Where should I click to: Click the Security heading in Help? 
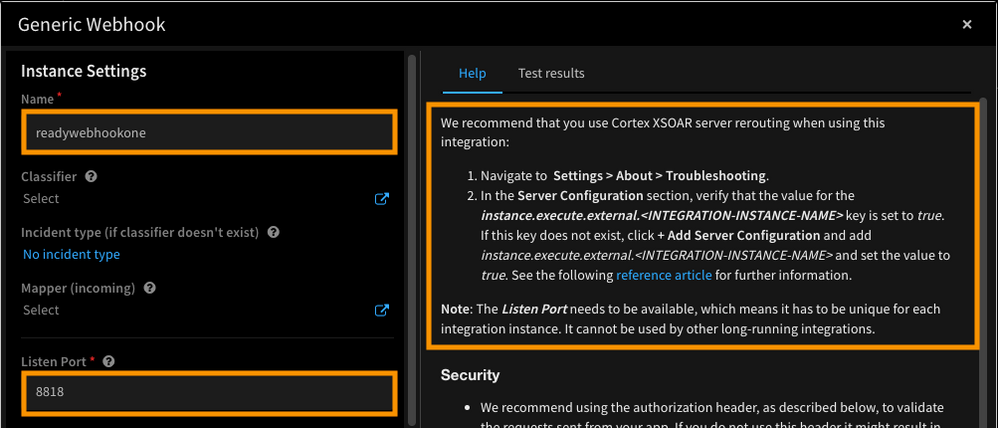click(x=470, y=375)
